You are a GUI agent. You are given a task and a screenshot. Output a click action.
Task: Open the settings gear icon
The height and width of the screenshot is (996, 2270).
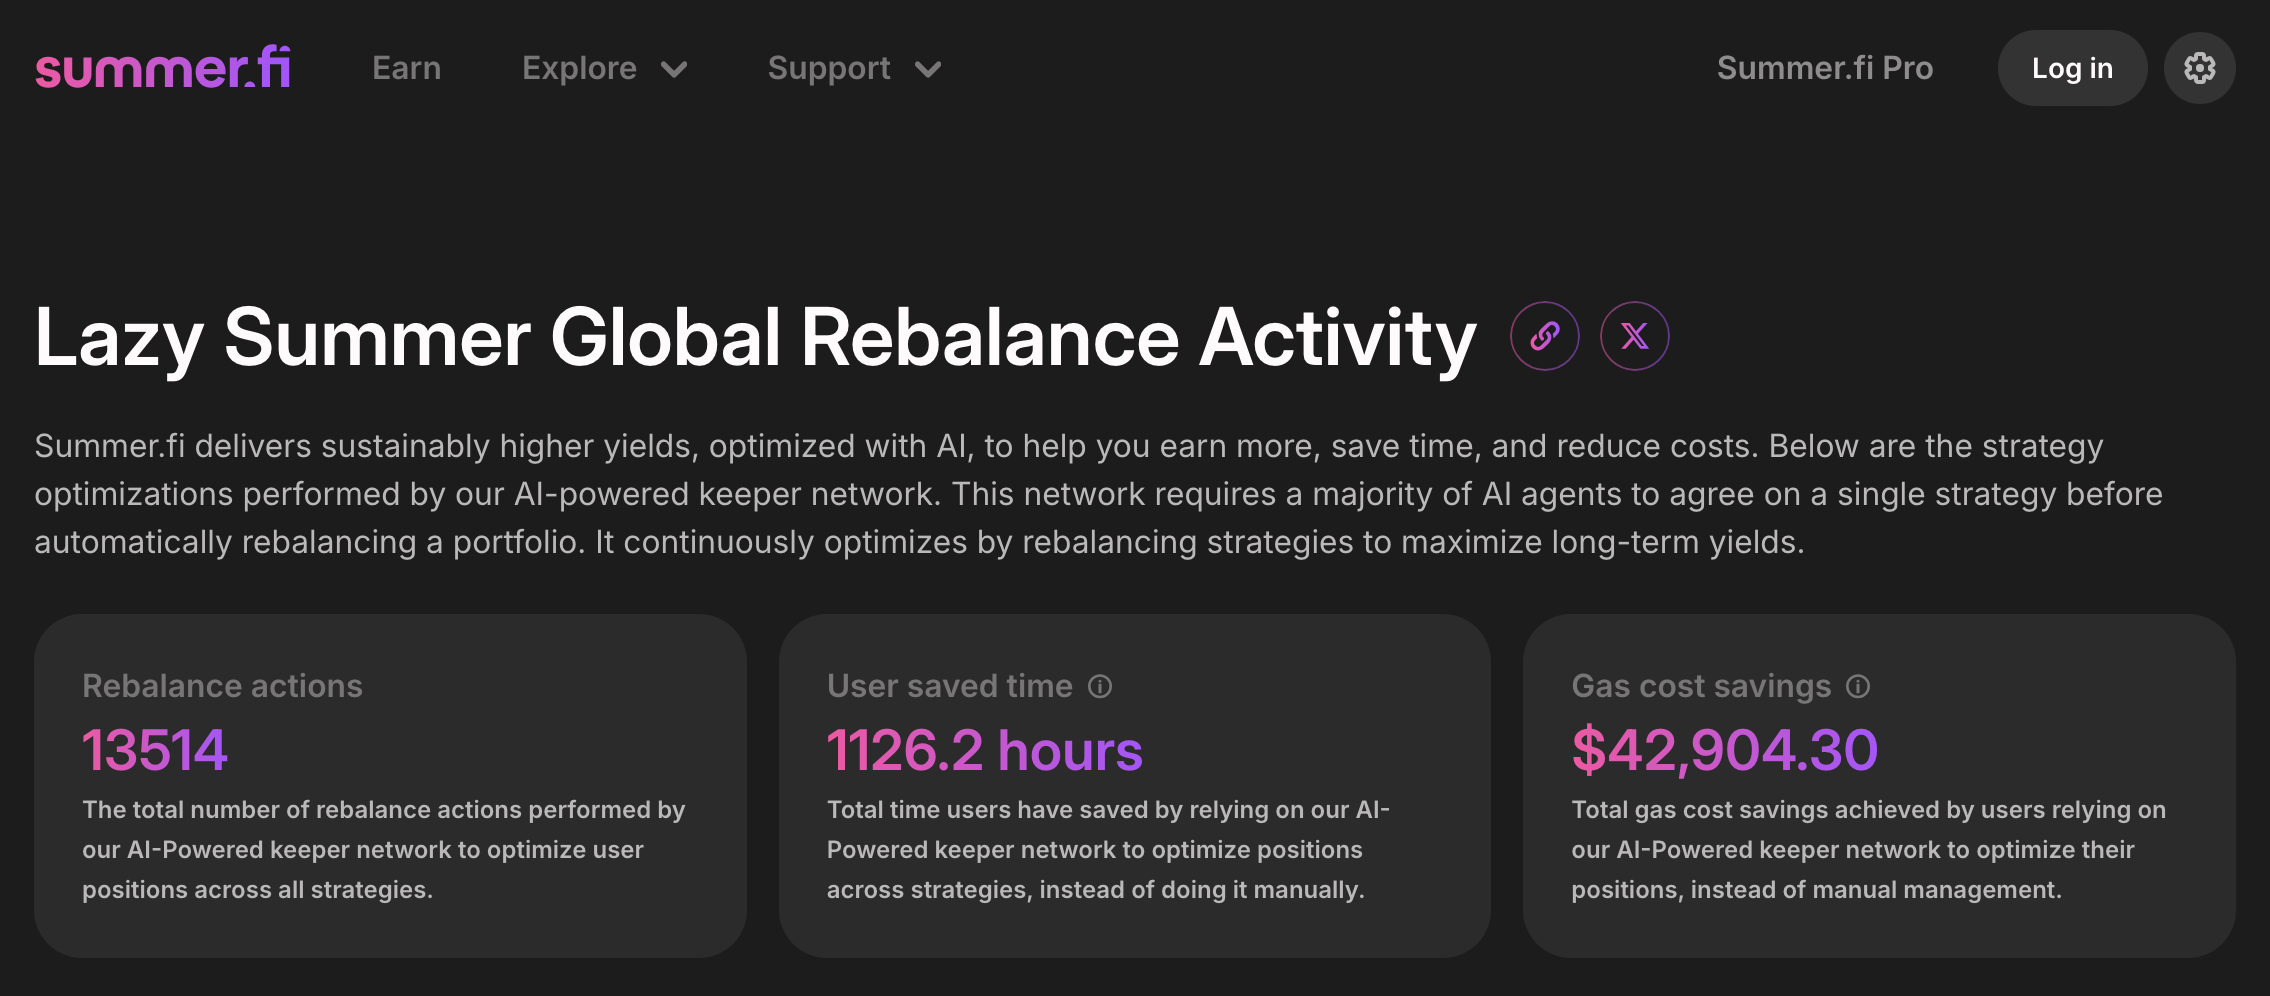2199,68
